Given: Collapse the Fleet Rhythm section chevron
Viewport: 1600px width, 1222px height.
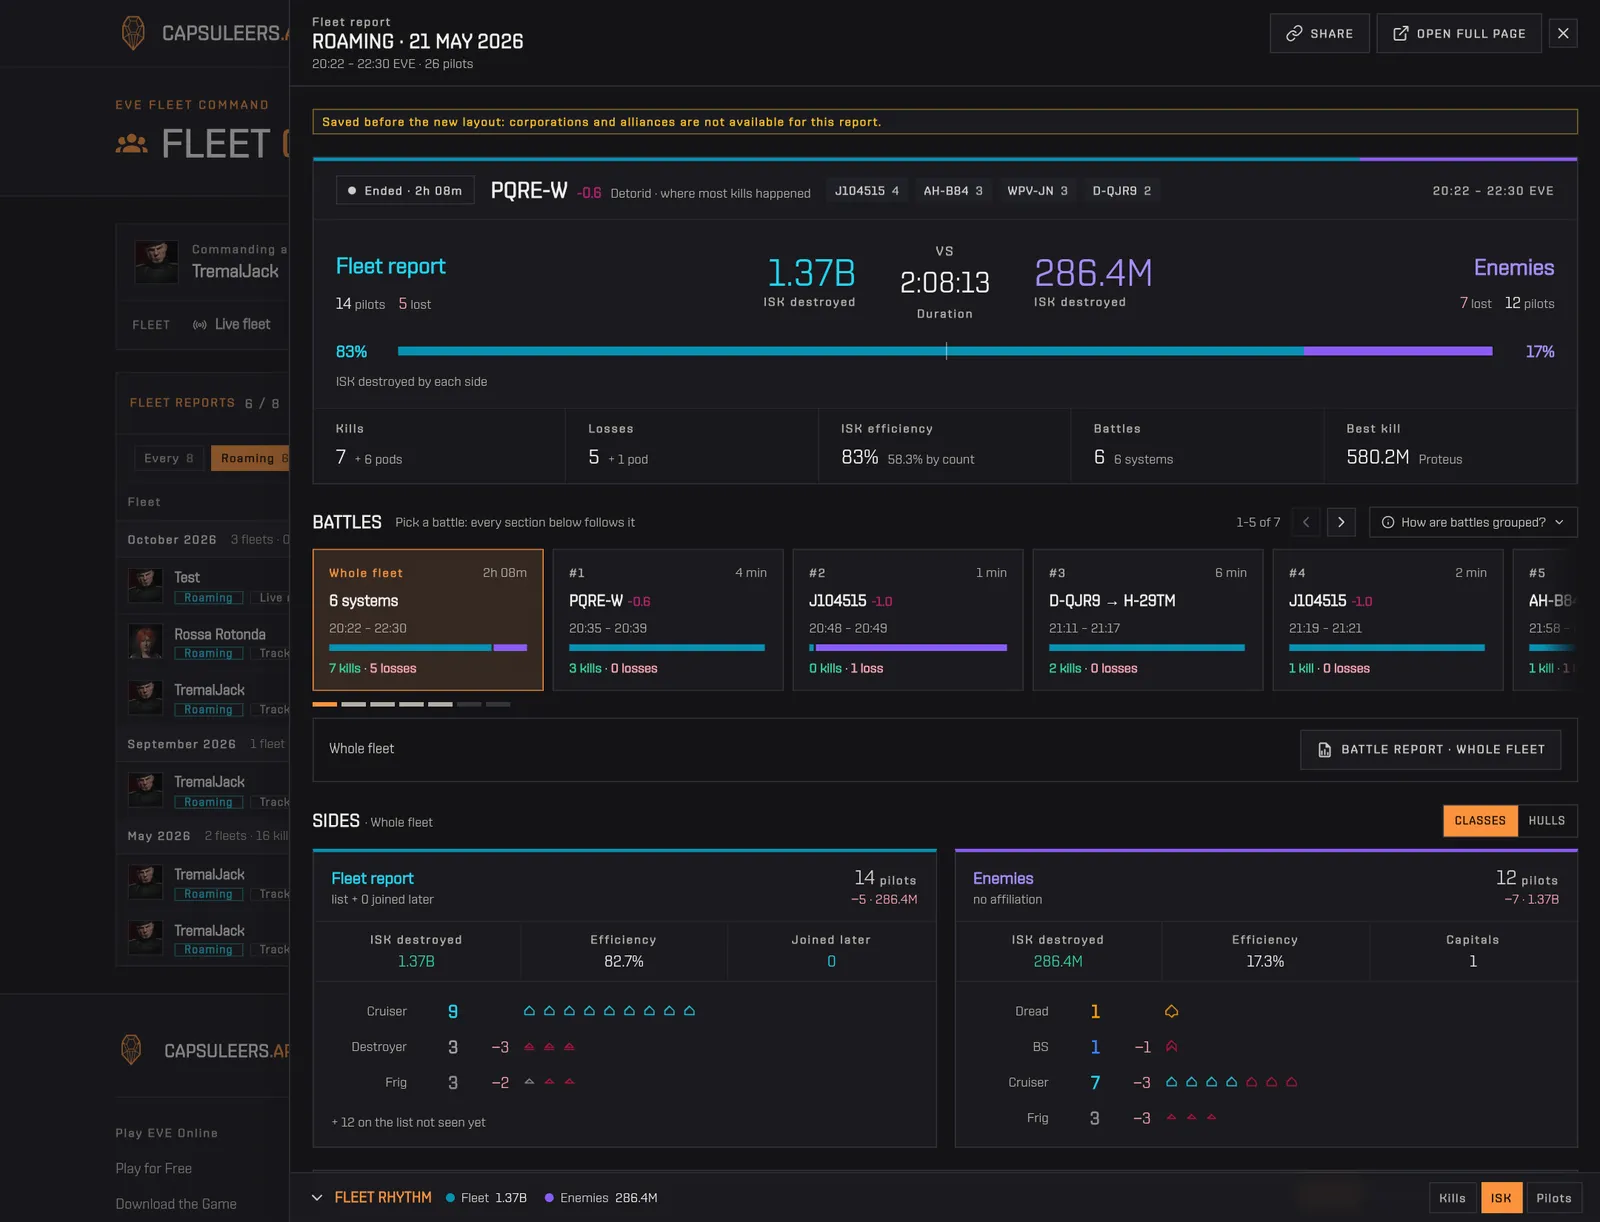Looking at the screenshot, I should click(x=317, y=1198).
